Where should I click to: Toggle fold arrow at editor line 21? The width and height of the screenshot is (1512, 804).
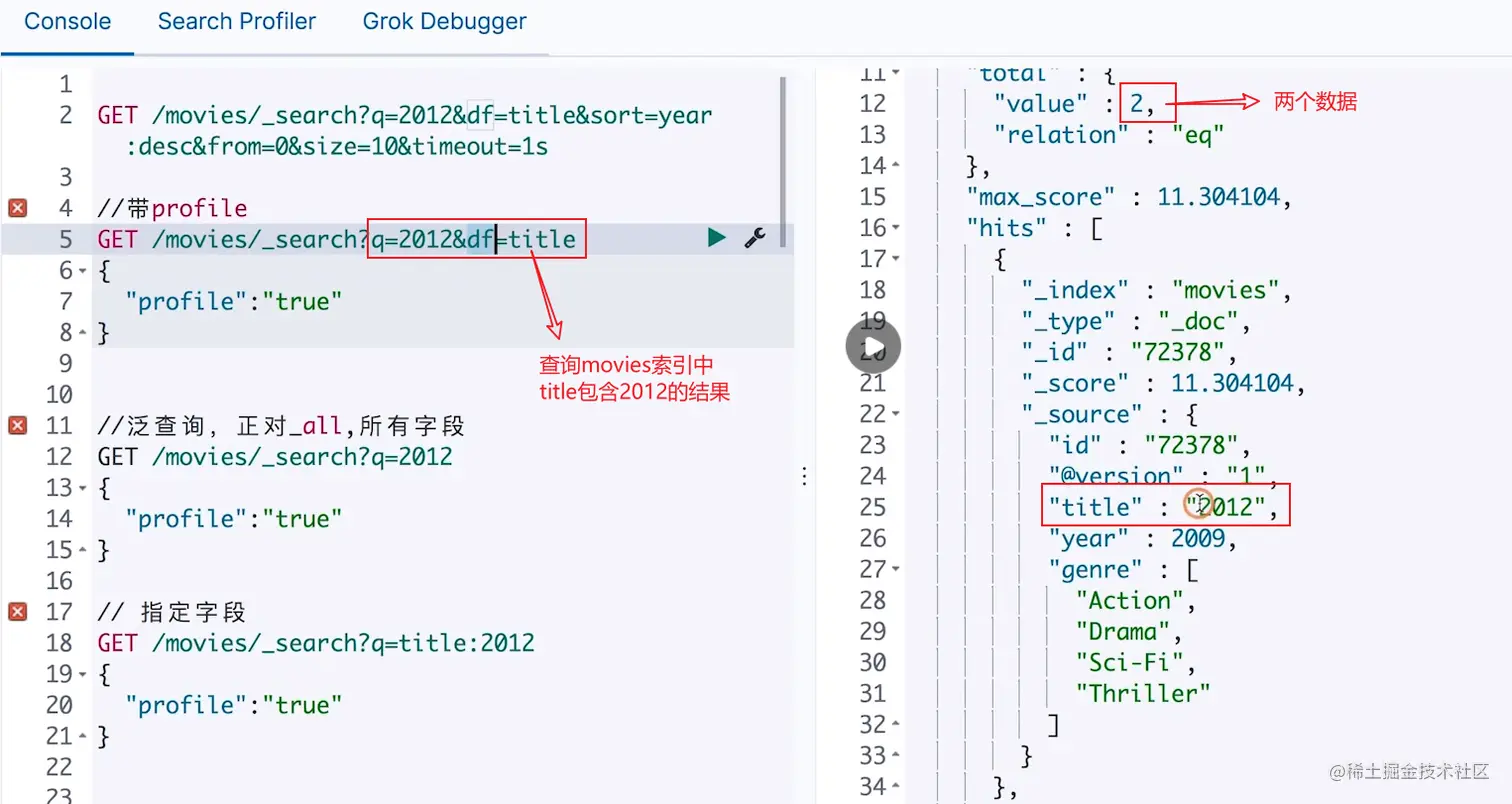click(82, 736)
